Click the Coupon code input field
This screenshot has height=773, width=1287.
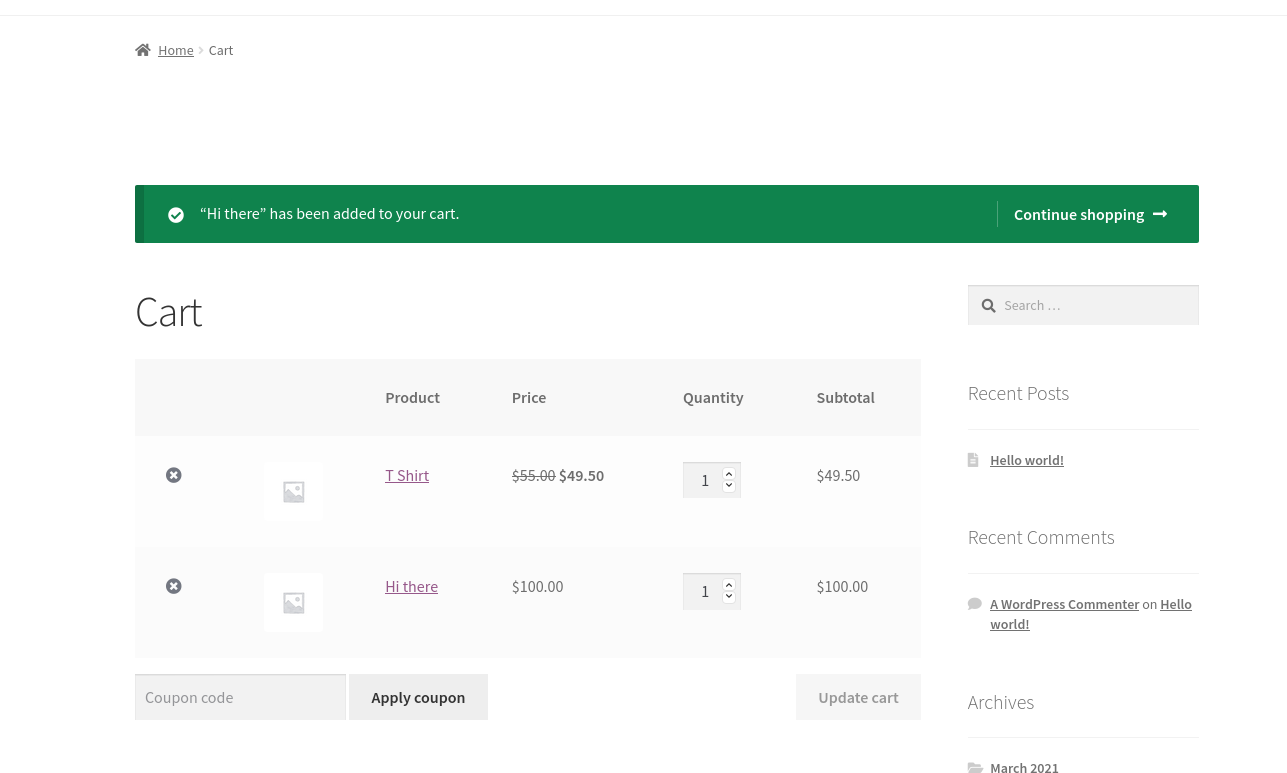(x=240, y=697)
